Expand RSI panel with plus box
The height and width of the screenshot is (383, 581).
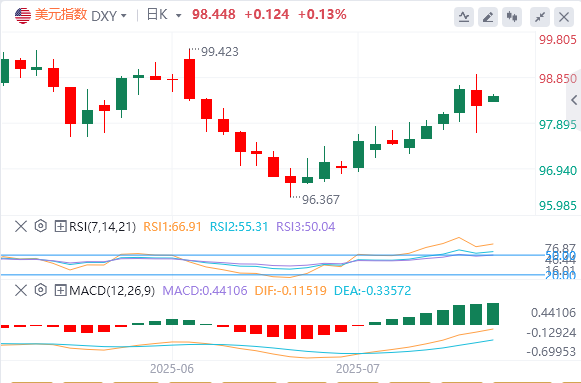click(x=60, y=226)
